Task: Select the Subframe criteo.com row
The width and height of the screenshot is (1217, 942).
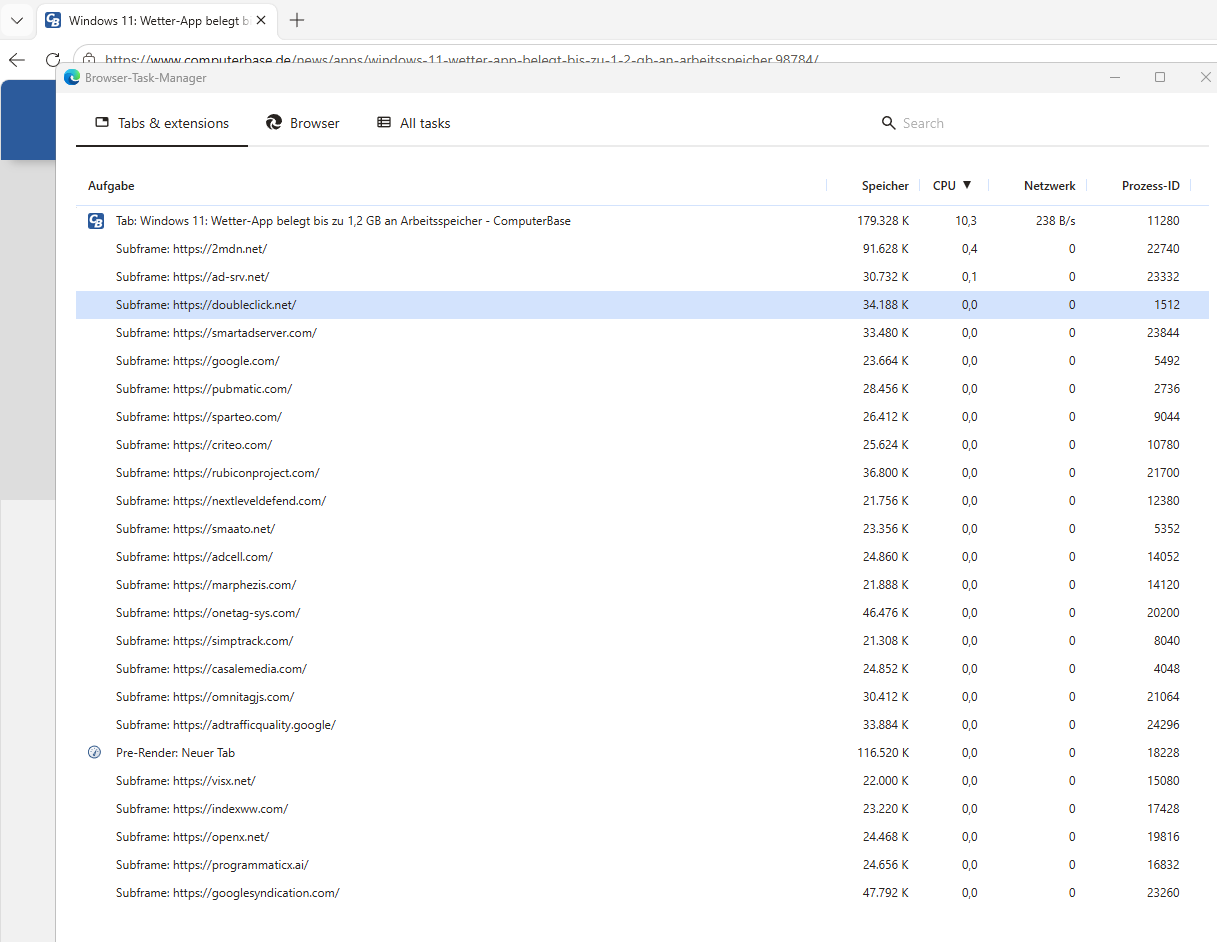Action: click(x=642, y=445)
